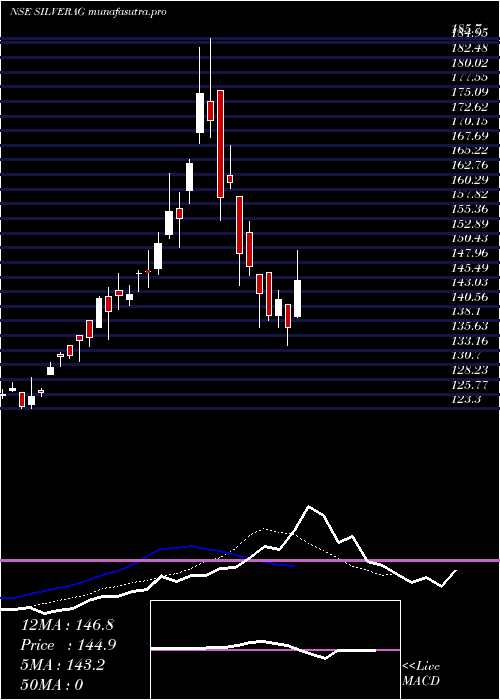Select the 157.82 price axis label
The image size is (500, 700).
click(x=469, y=195)
